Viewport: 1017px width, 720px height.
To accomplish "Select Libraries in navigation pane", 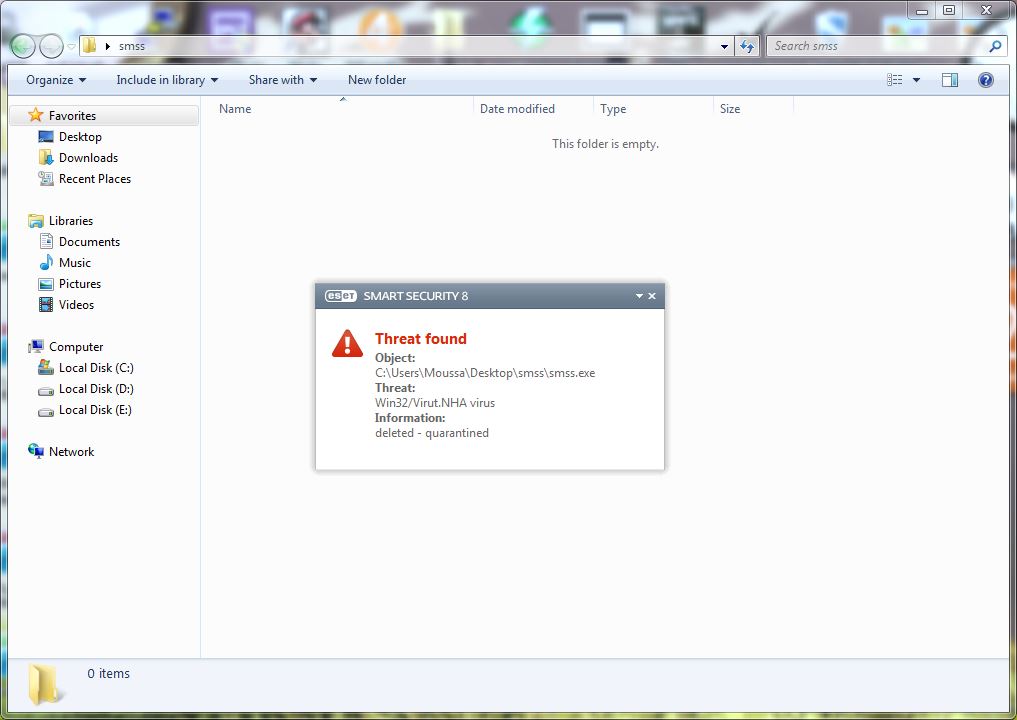I will [71, 221].
